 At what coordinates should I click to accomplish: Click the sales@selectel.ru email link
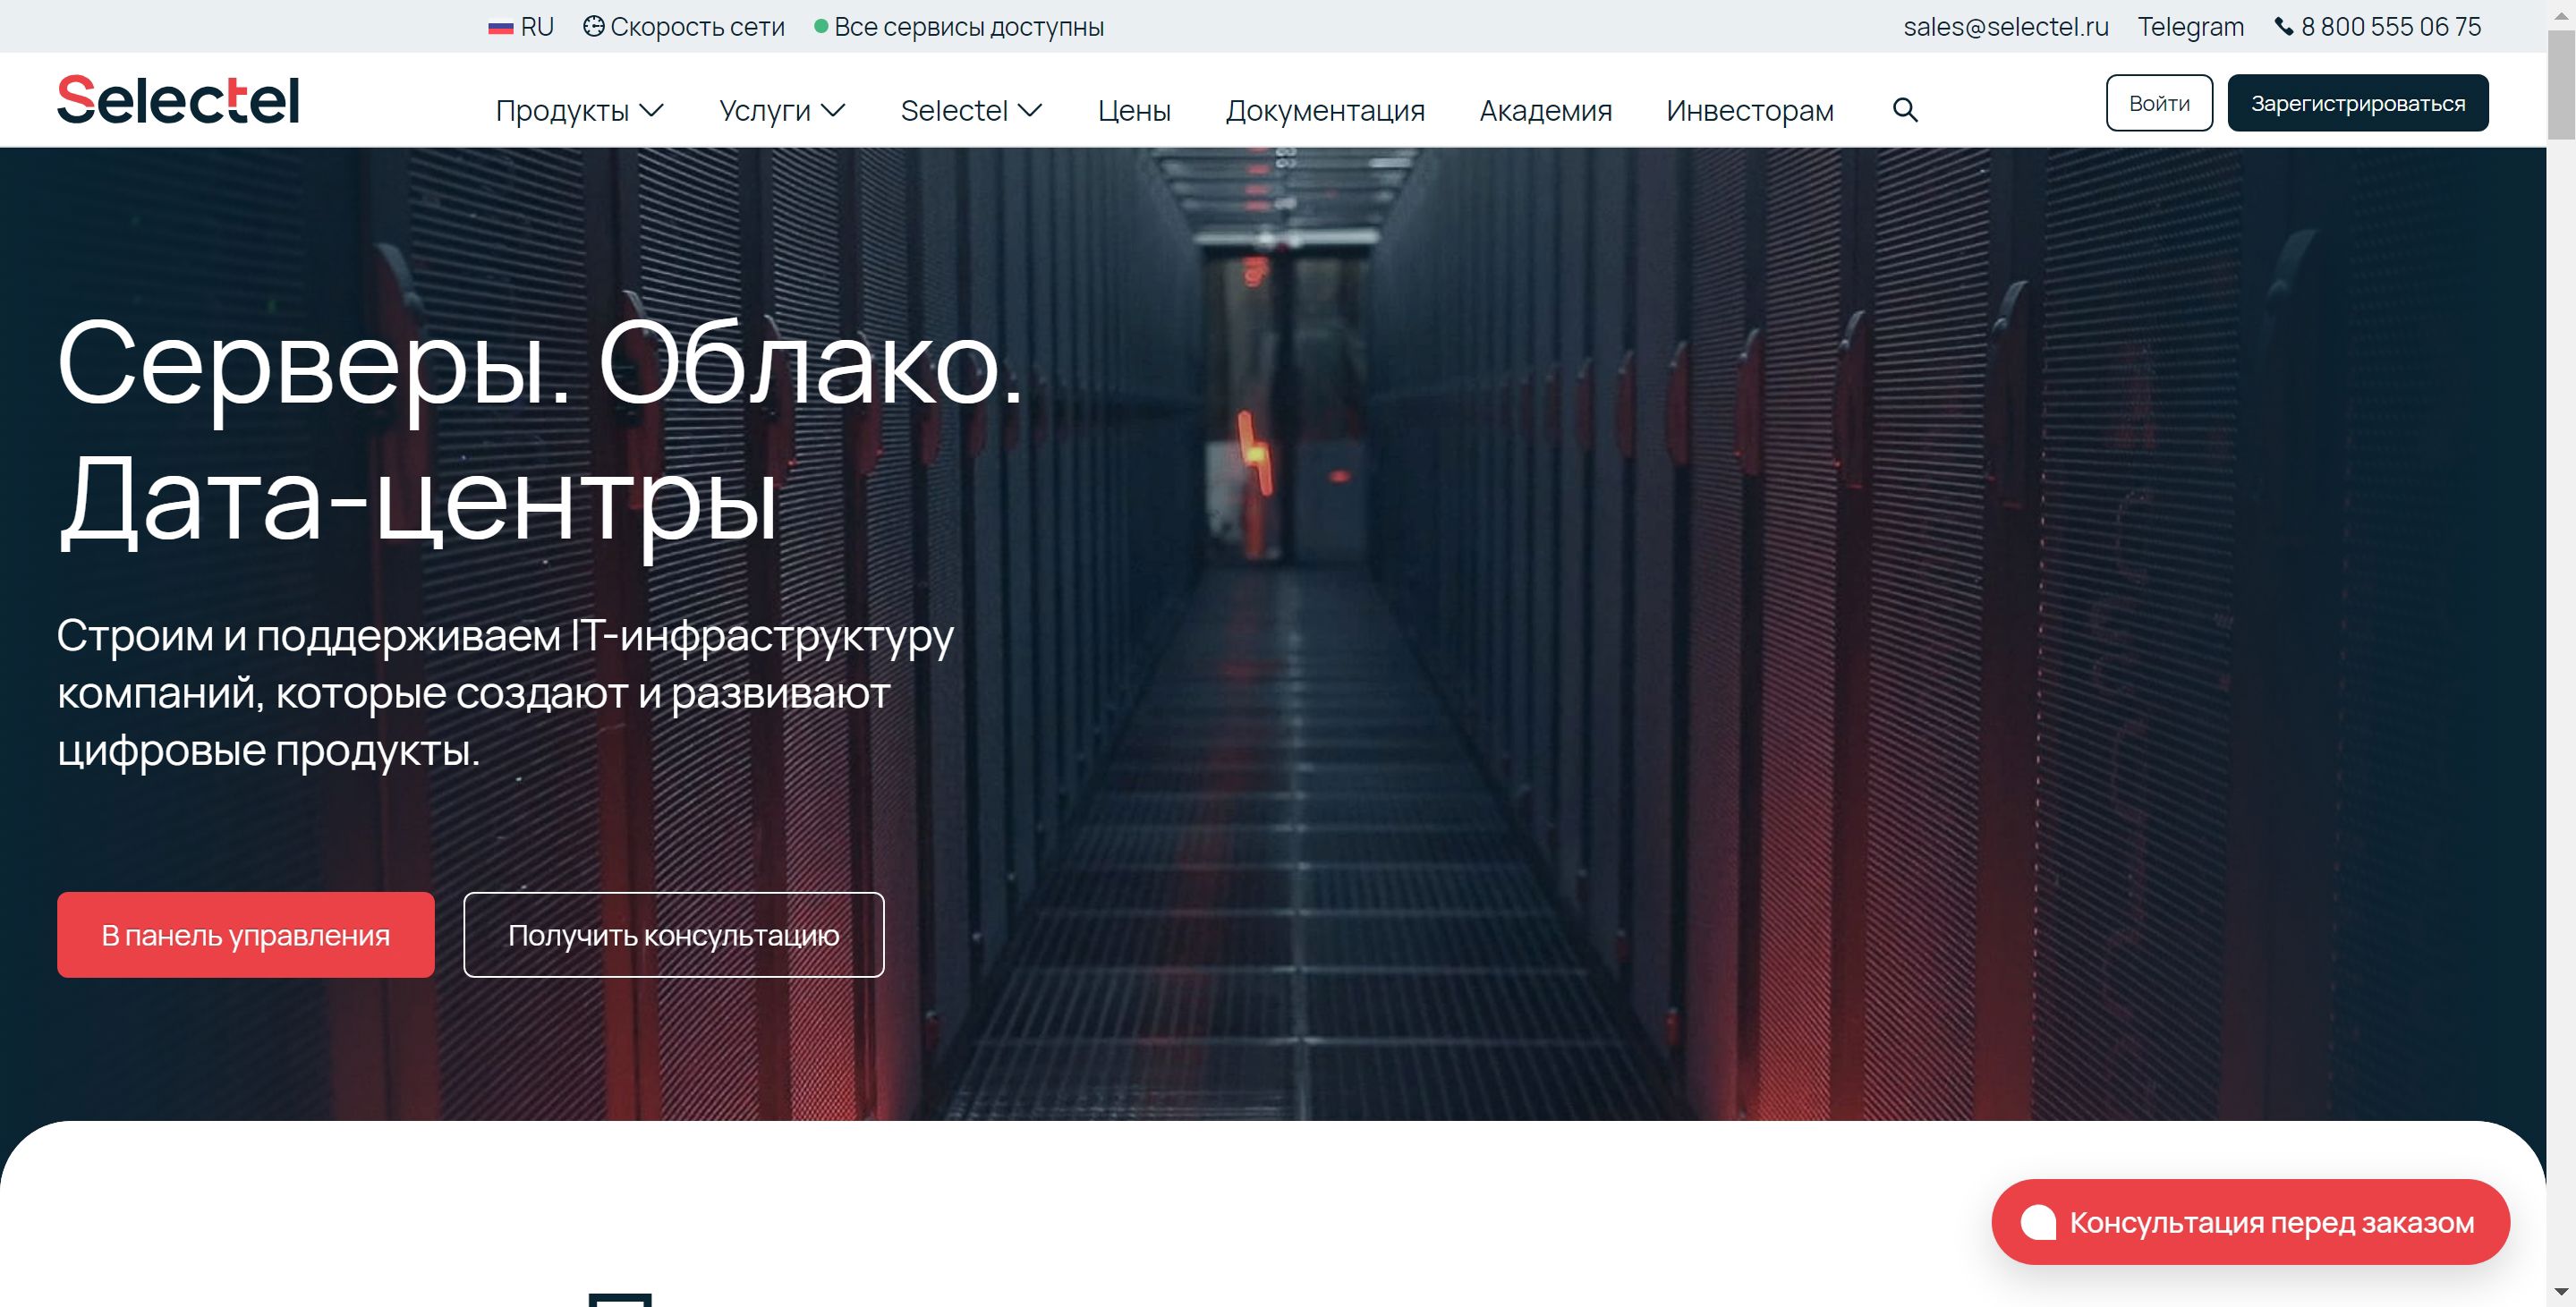click(2005, 27)
